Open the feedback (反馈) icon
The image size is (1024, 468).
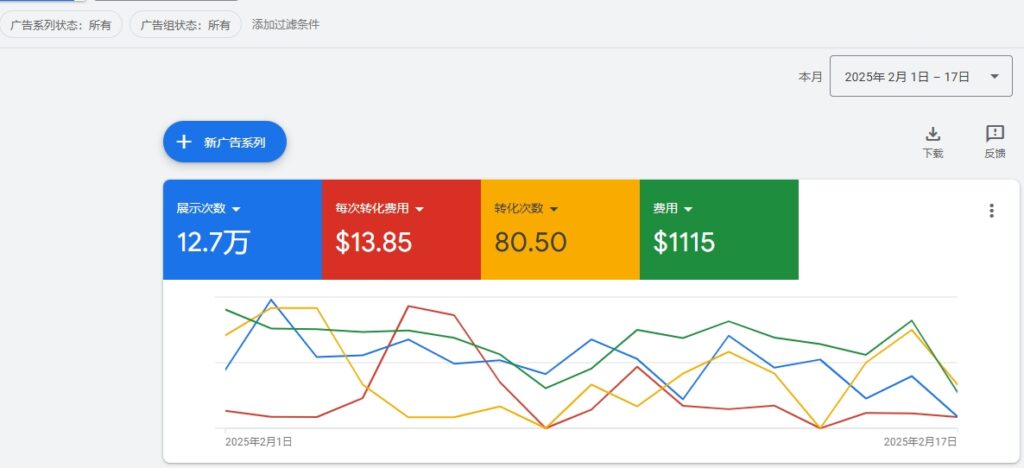994,134
